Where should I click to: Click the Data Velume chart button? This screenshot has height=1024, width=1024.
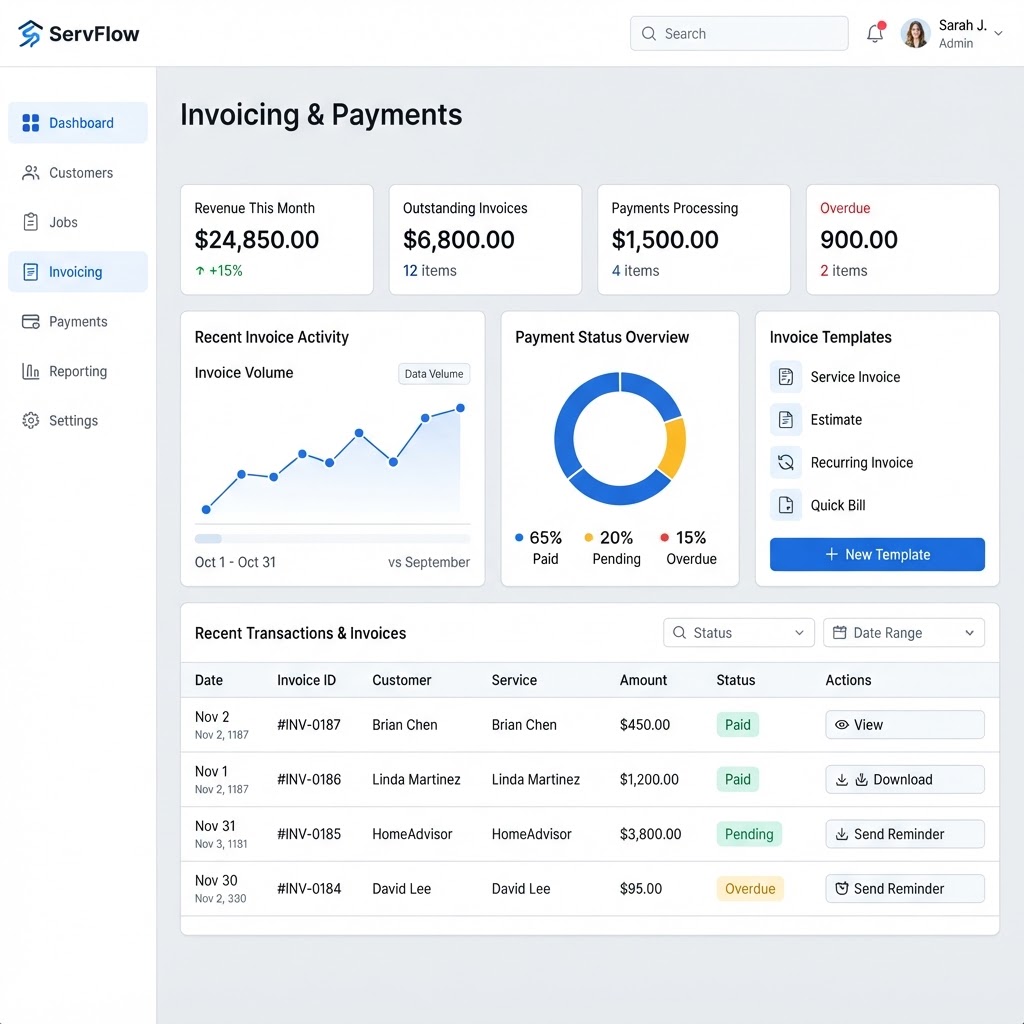(x=434, y=374)
